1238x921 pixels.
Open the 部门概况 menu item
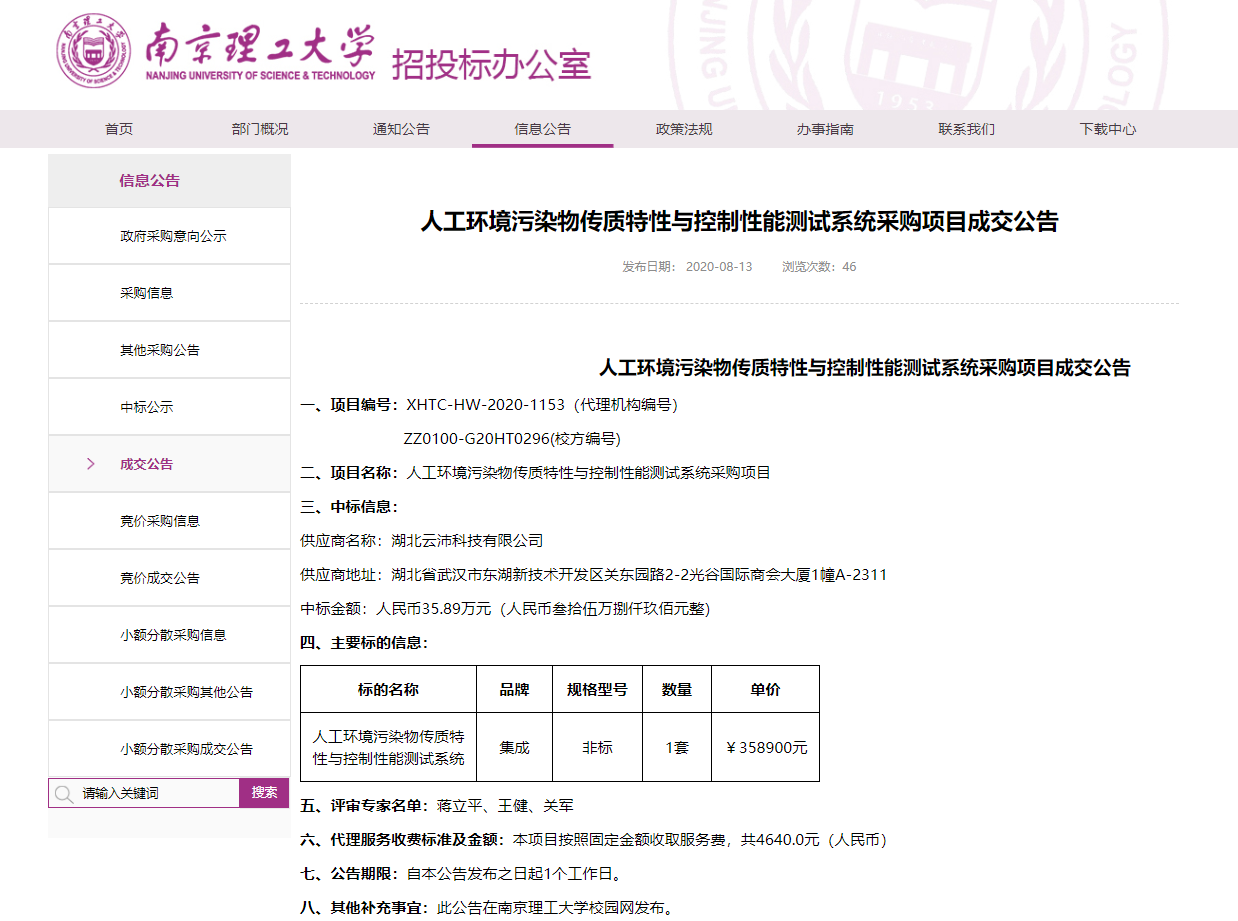260,129
